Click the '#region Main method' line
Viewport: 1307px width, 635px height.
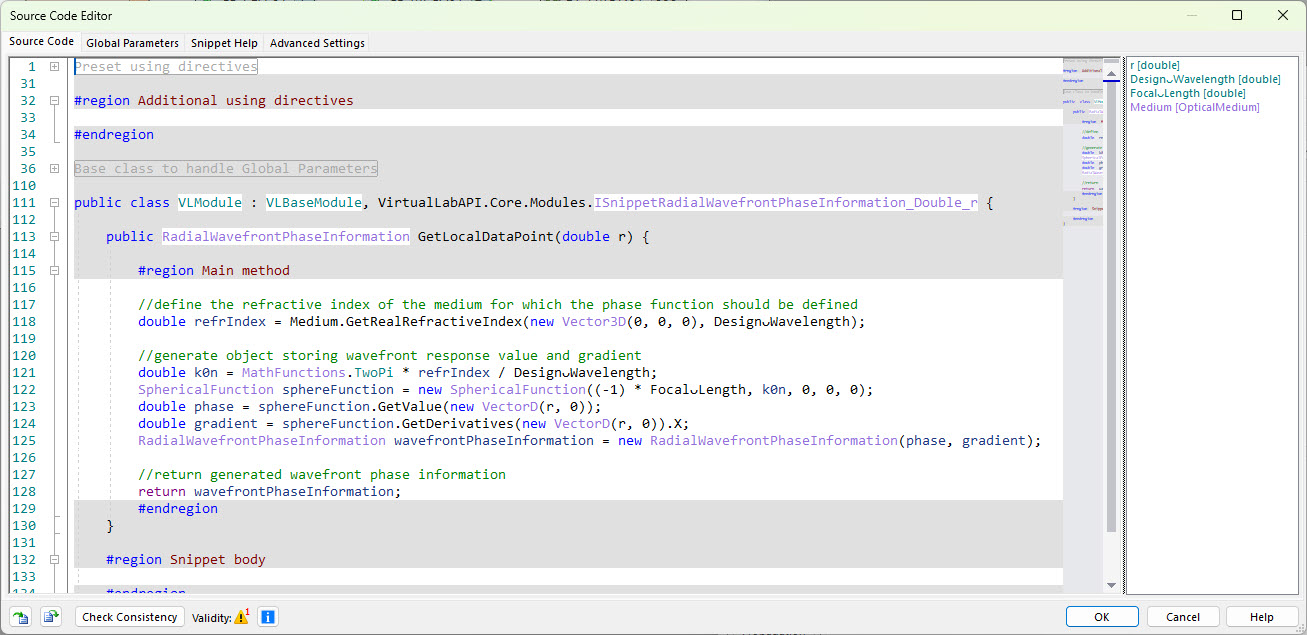point(214,270)
